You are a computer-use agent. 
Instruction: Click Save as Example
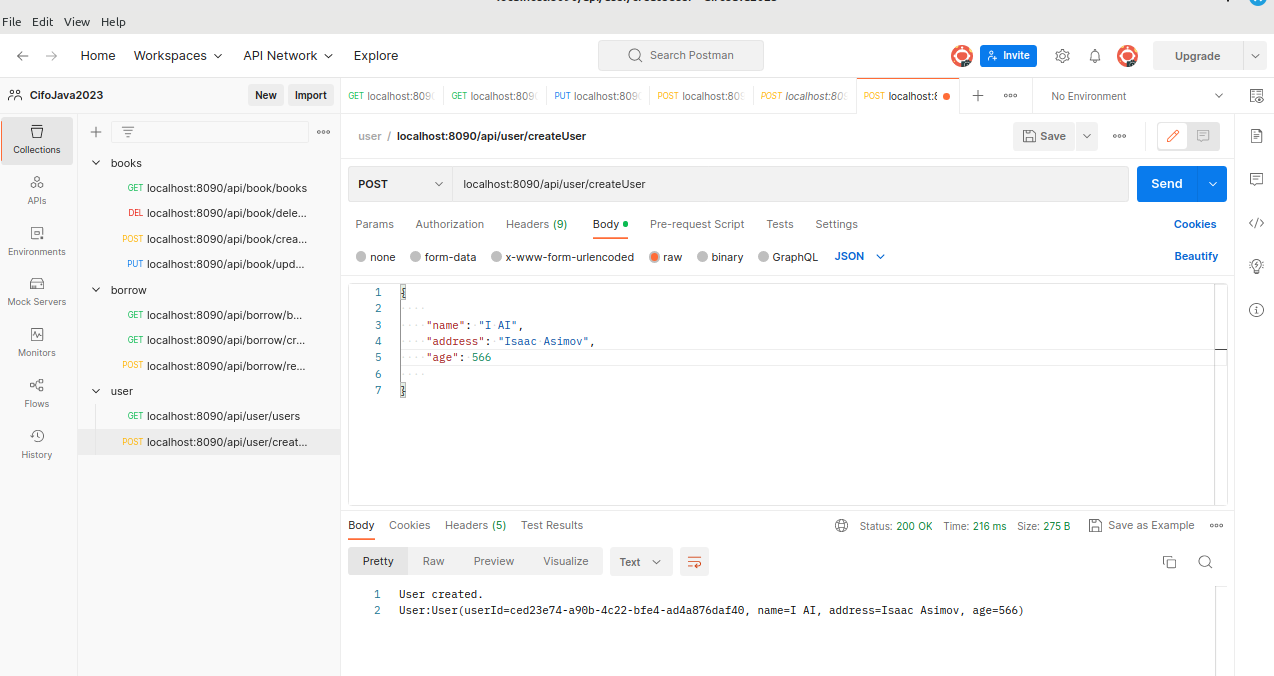1141,525
